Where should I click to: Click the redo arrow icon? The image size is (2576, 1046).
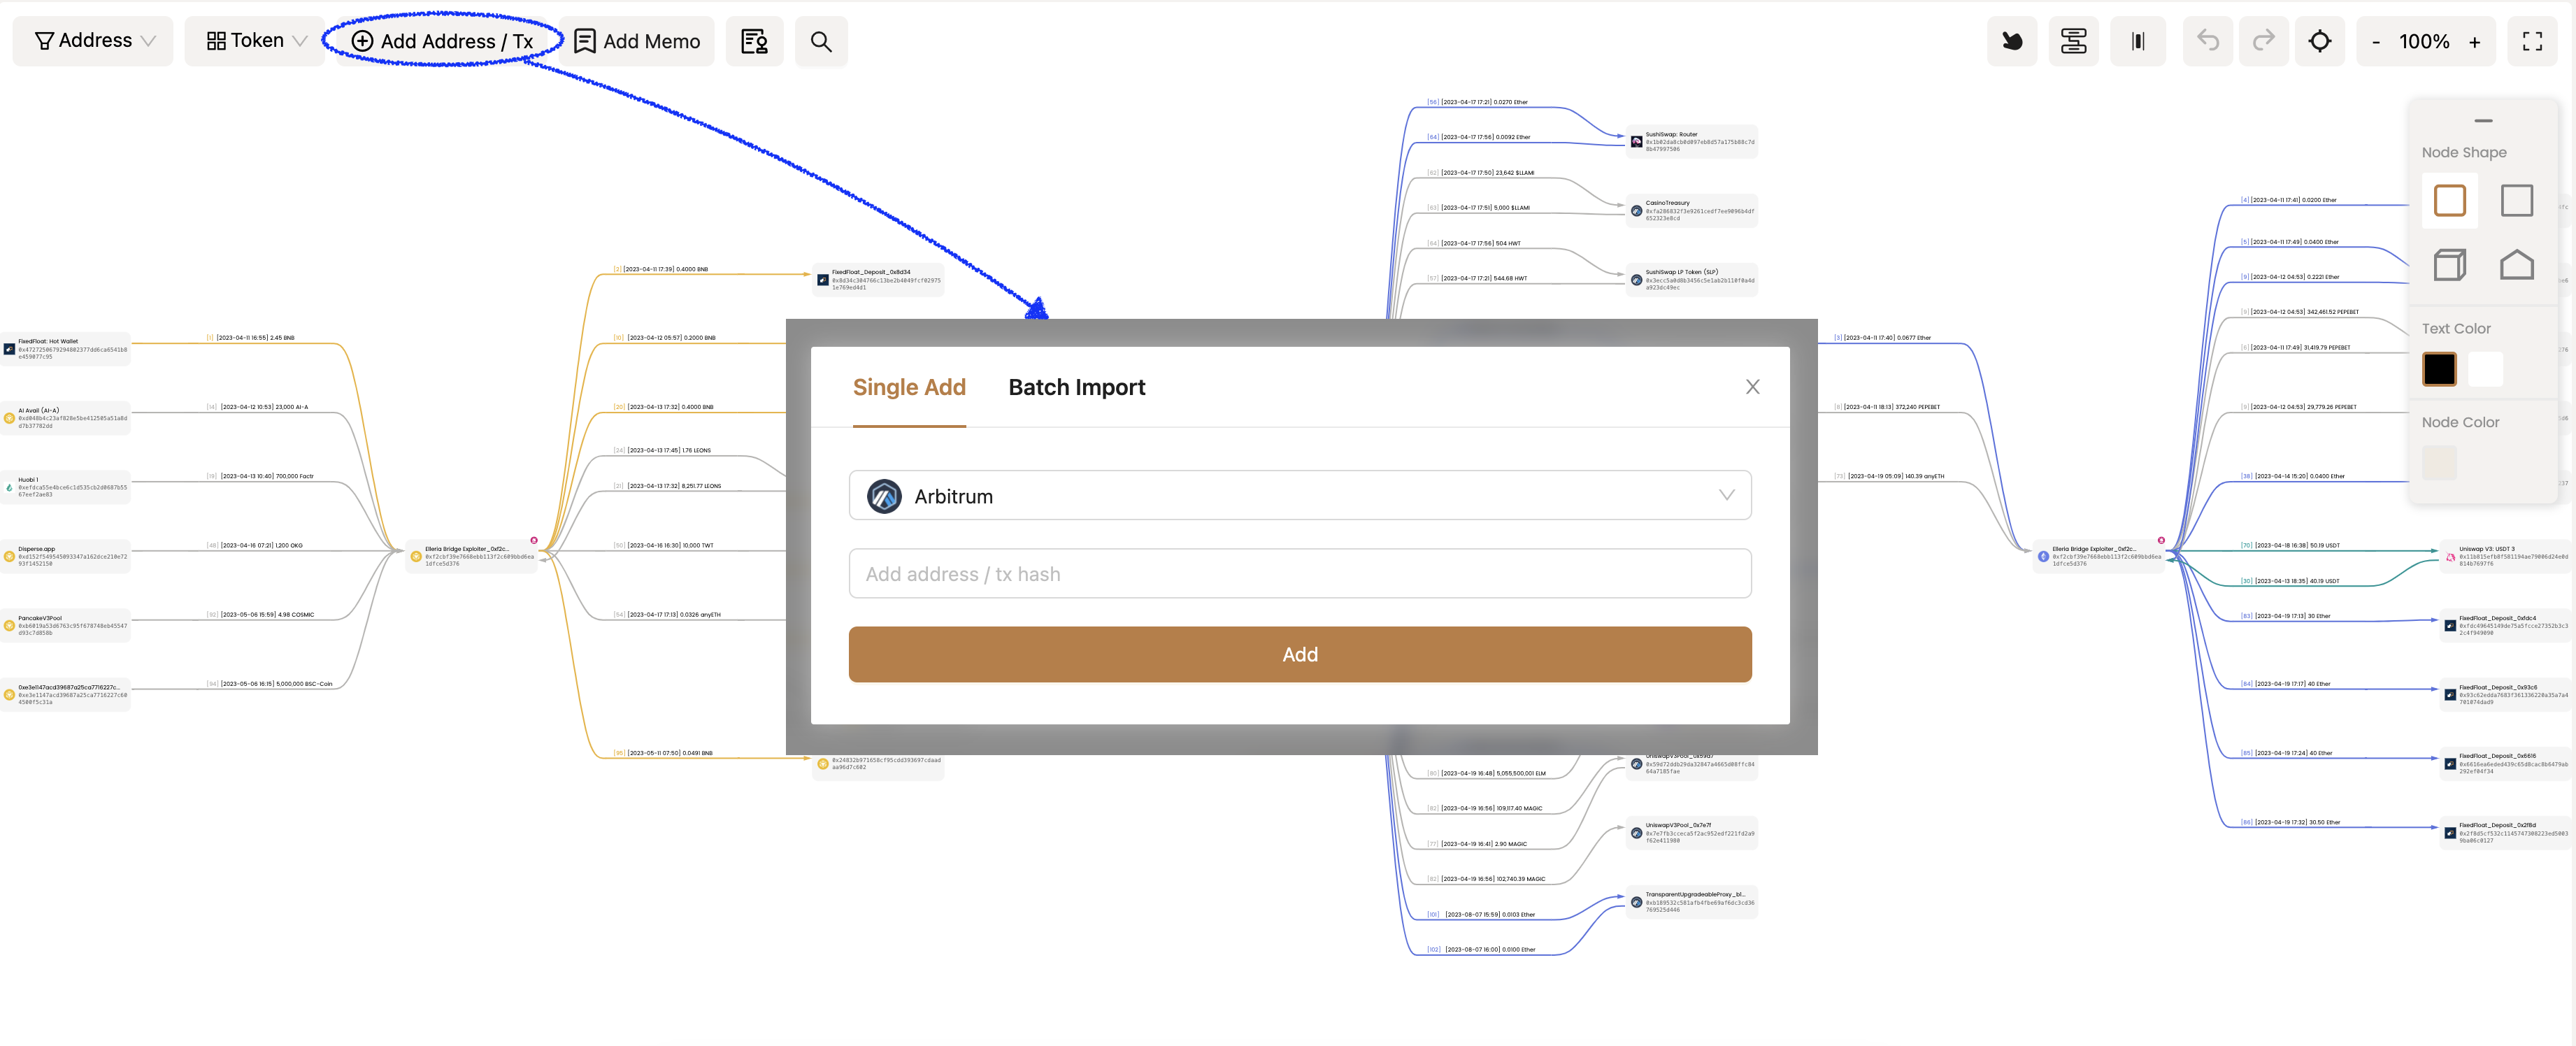[2263, 41]
